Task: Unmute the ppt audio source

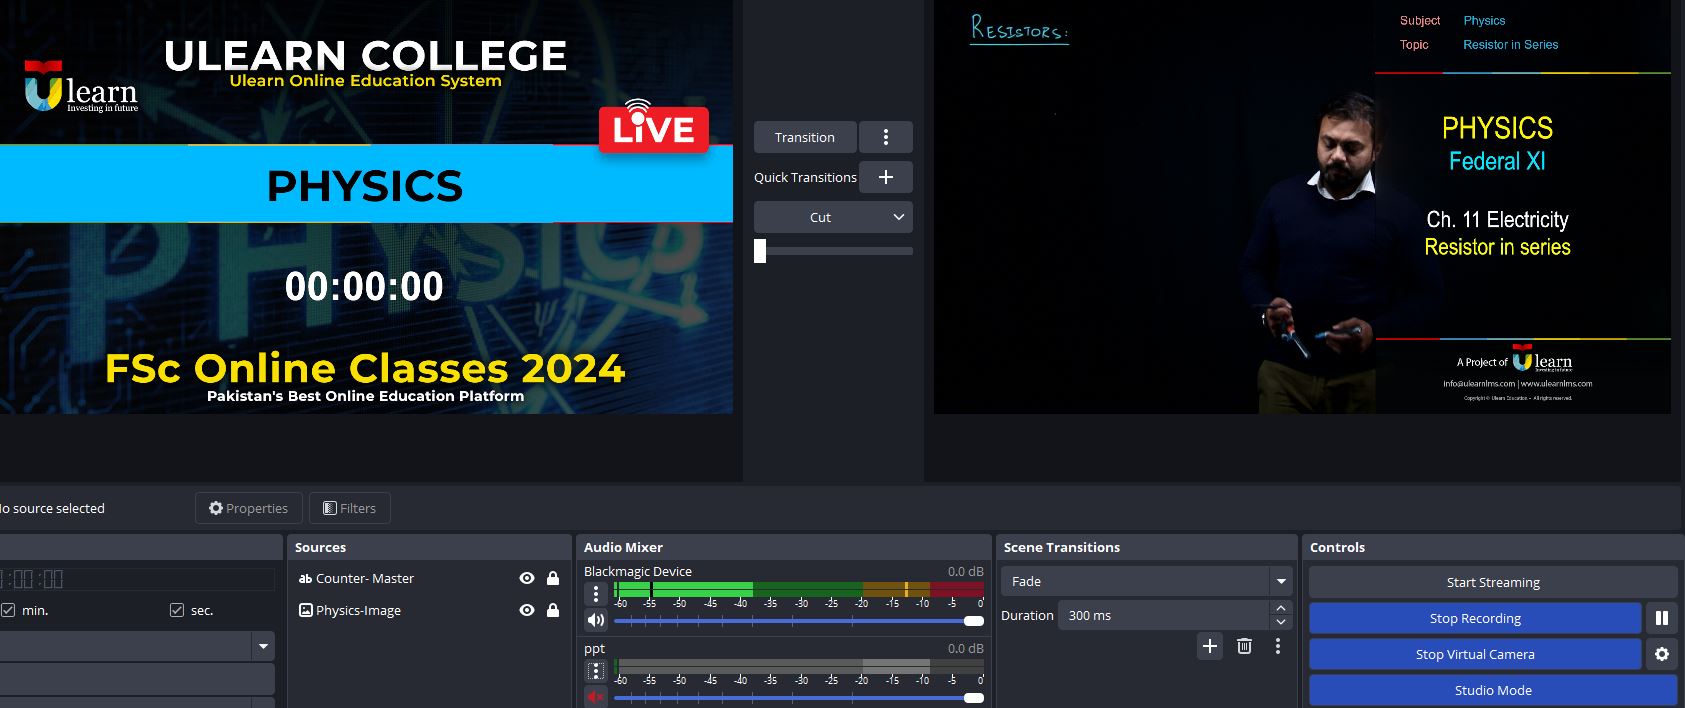Action: 596,697
